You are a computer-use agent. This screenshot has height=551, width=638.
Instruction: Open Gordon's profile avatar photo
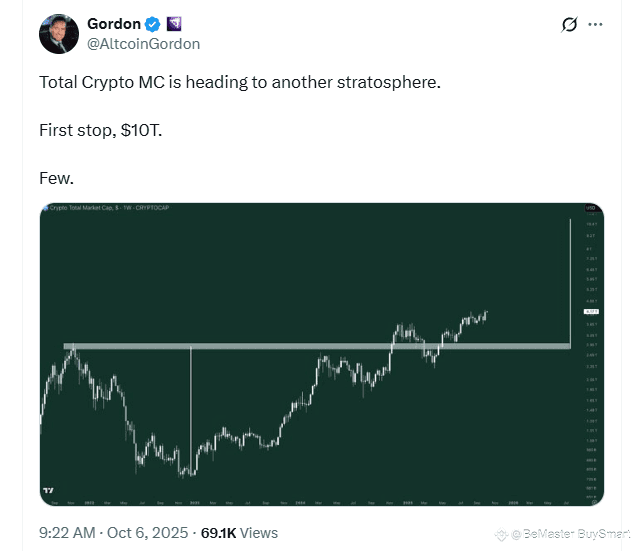tap(59, 34)
